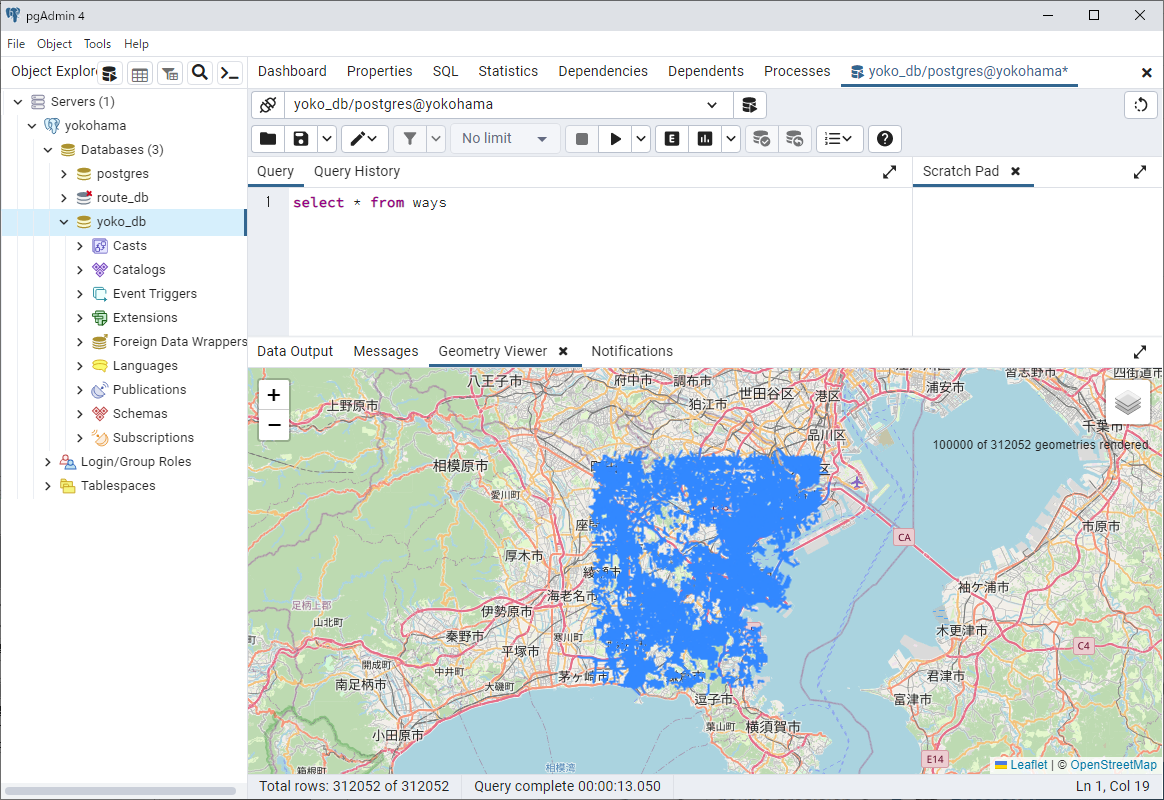The image size is (1164, 800).
Task: Open the PSQL Tool in Object Explorer
Action: coord(230,72)
